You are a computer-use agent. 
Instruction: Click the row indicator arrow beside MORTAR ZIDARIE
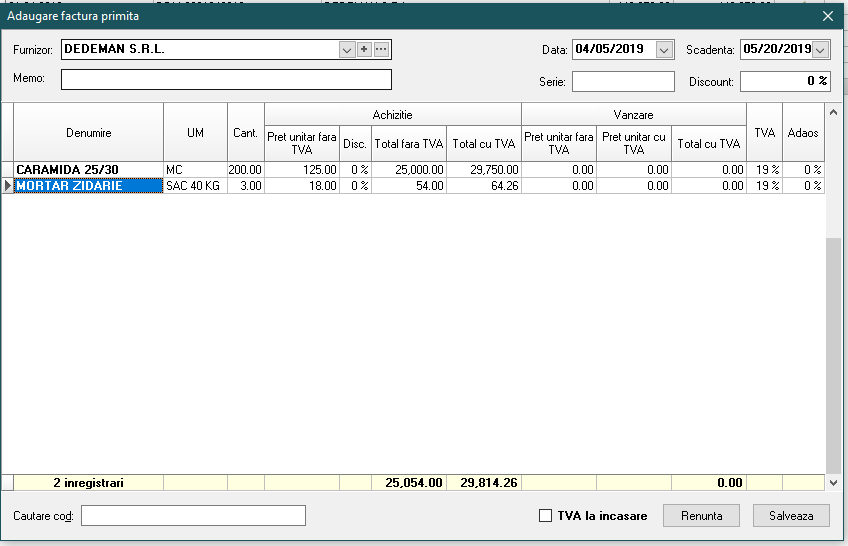pos(8,185)
